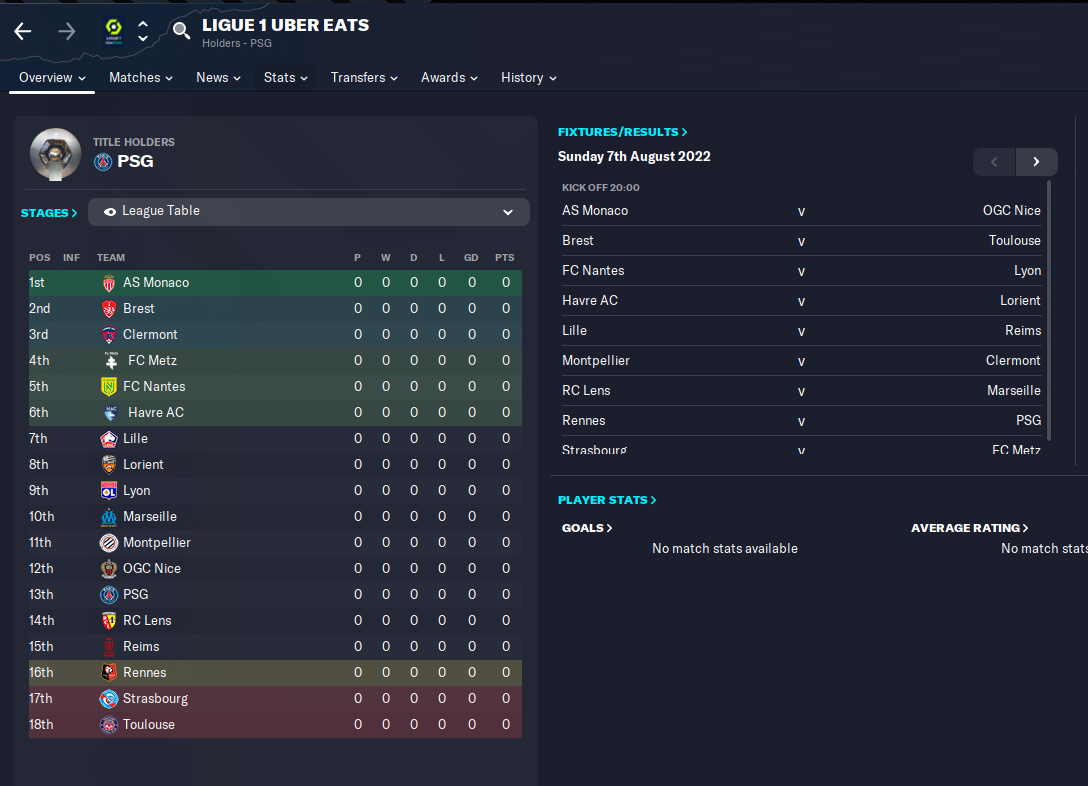Screen dimensions: 1088x786
Task: Expand the Overview tab dropdown chevron
Action: [84, 77]
